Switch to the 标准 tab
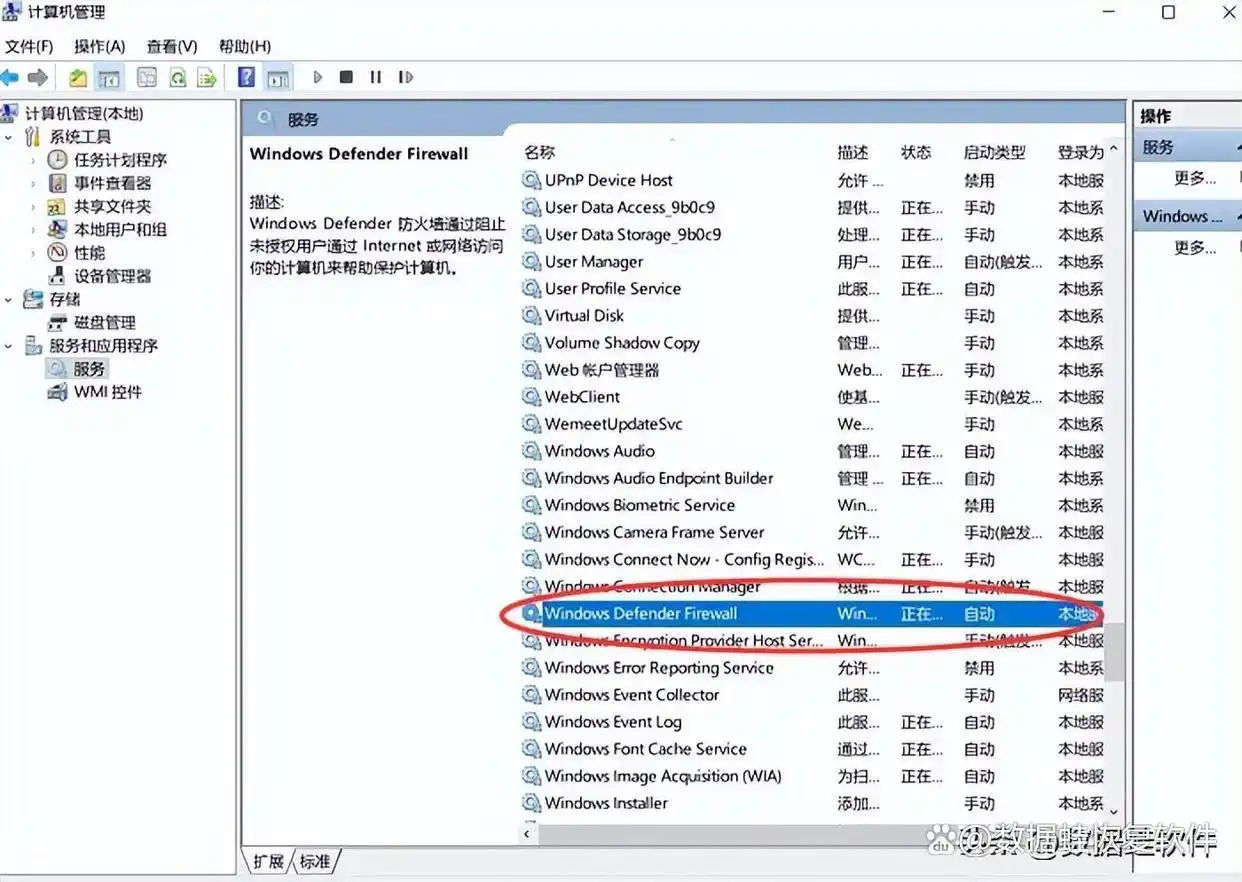The width and height of the screenshot is (1242, 882). (x=316, y=860)
